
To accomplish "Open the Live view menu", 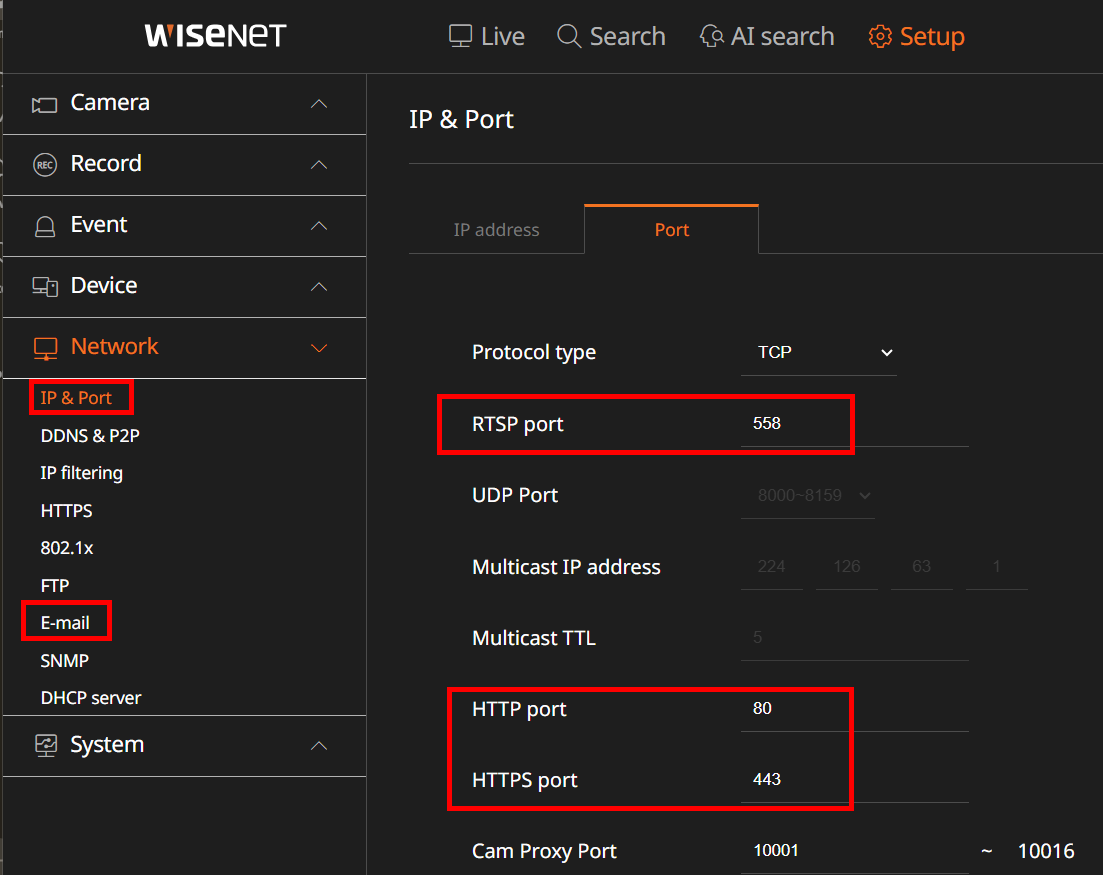I will tap(486, 37).
